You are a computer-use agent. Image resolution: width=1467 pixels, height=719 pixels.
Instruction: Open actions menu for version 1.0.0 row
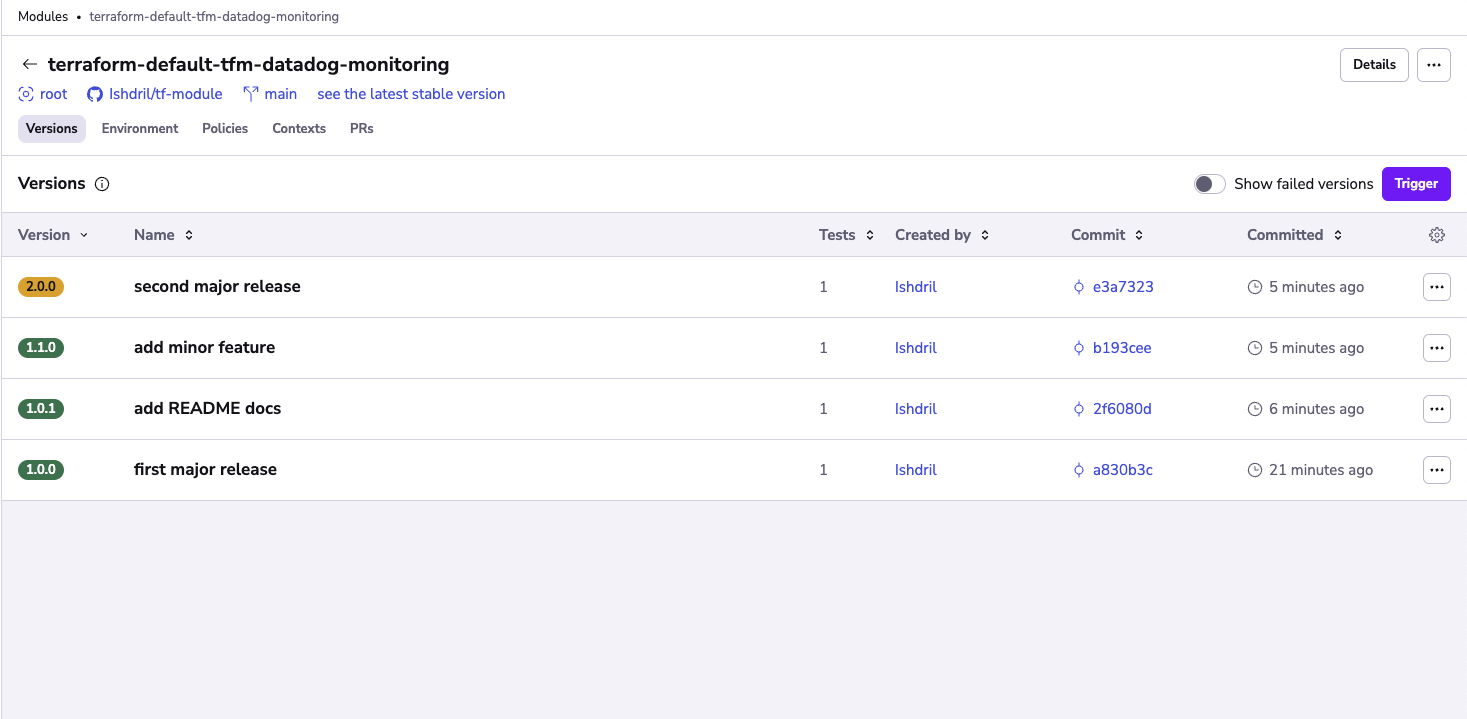1436,470
